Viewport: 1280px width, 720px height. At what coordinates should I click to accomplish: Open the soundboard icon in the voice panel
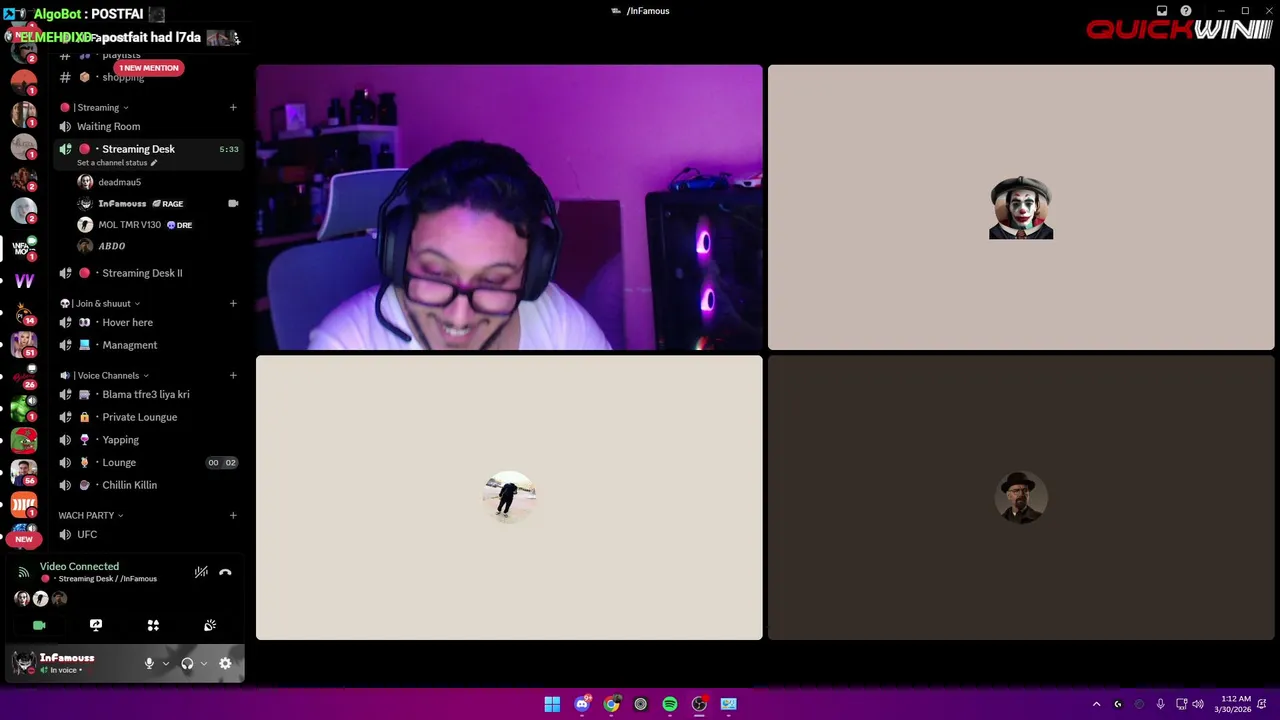(x=210, y=625)
